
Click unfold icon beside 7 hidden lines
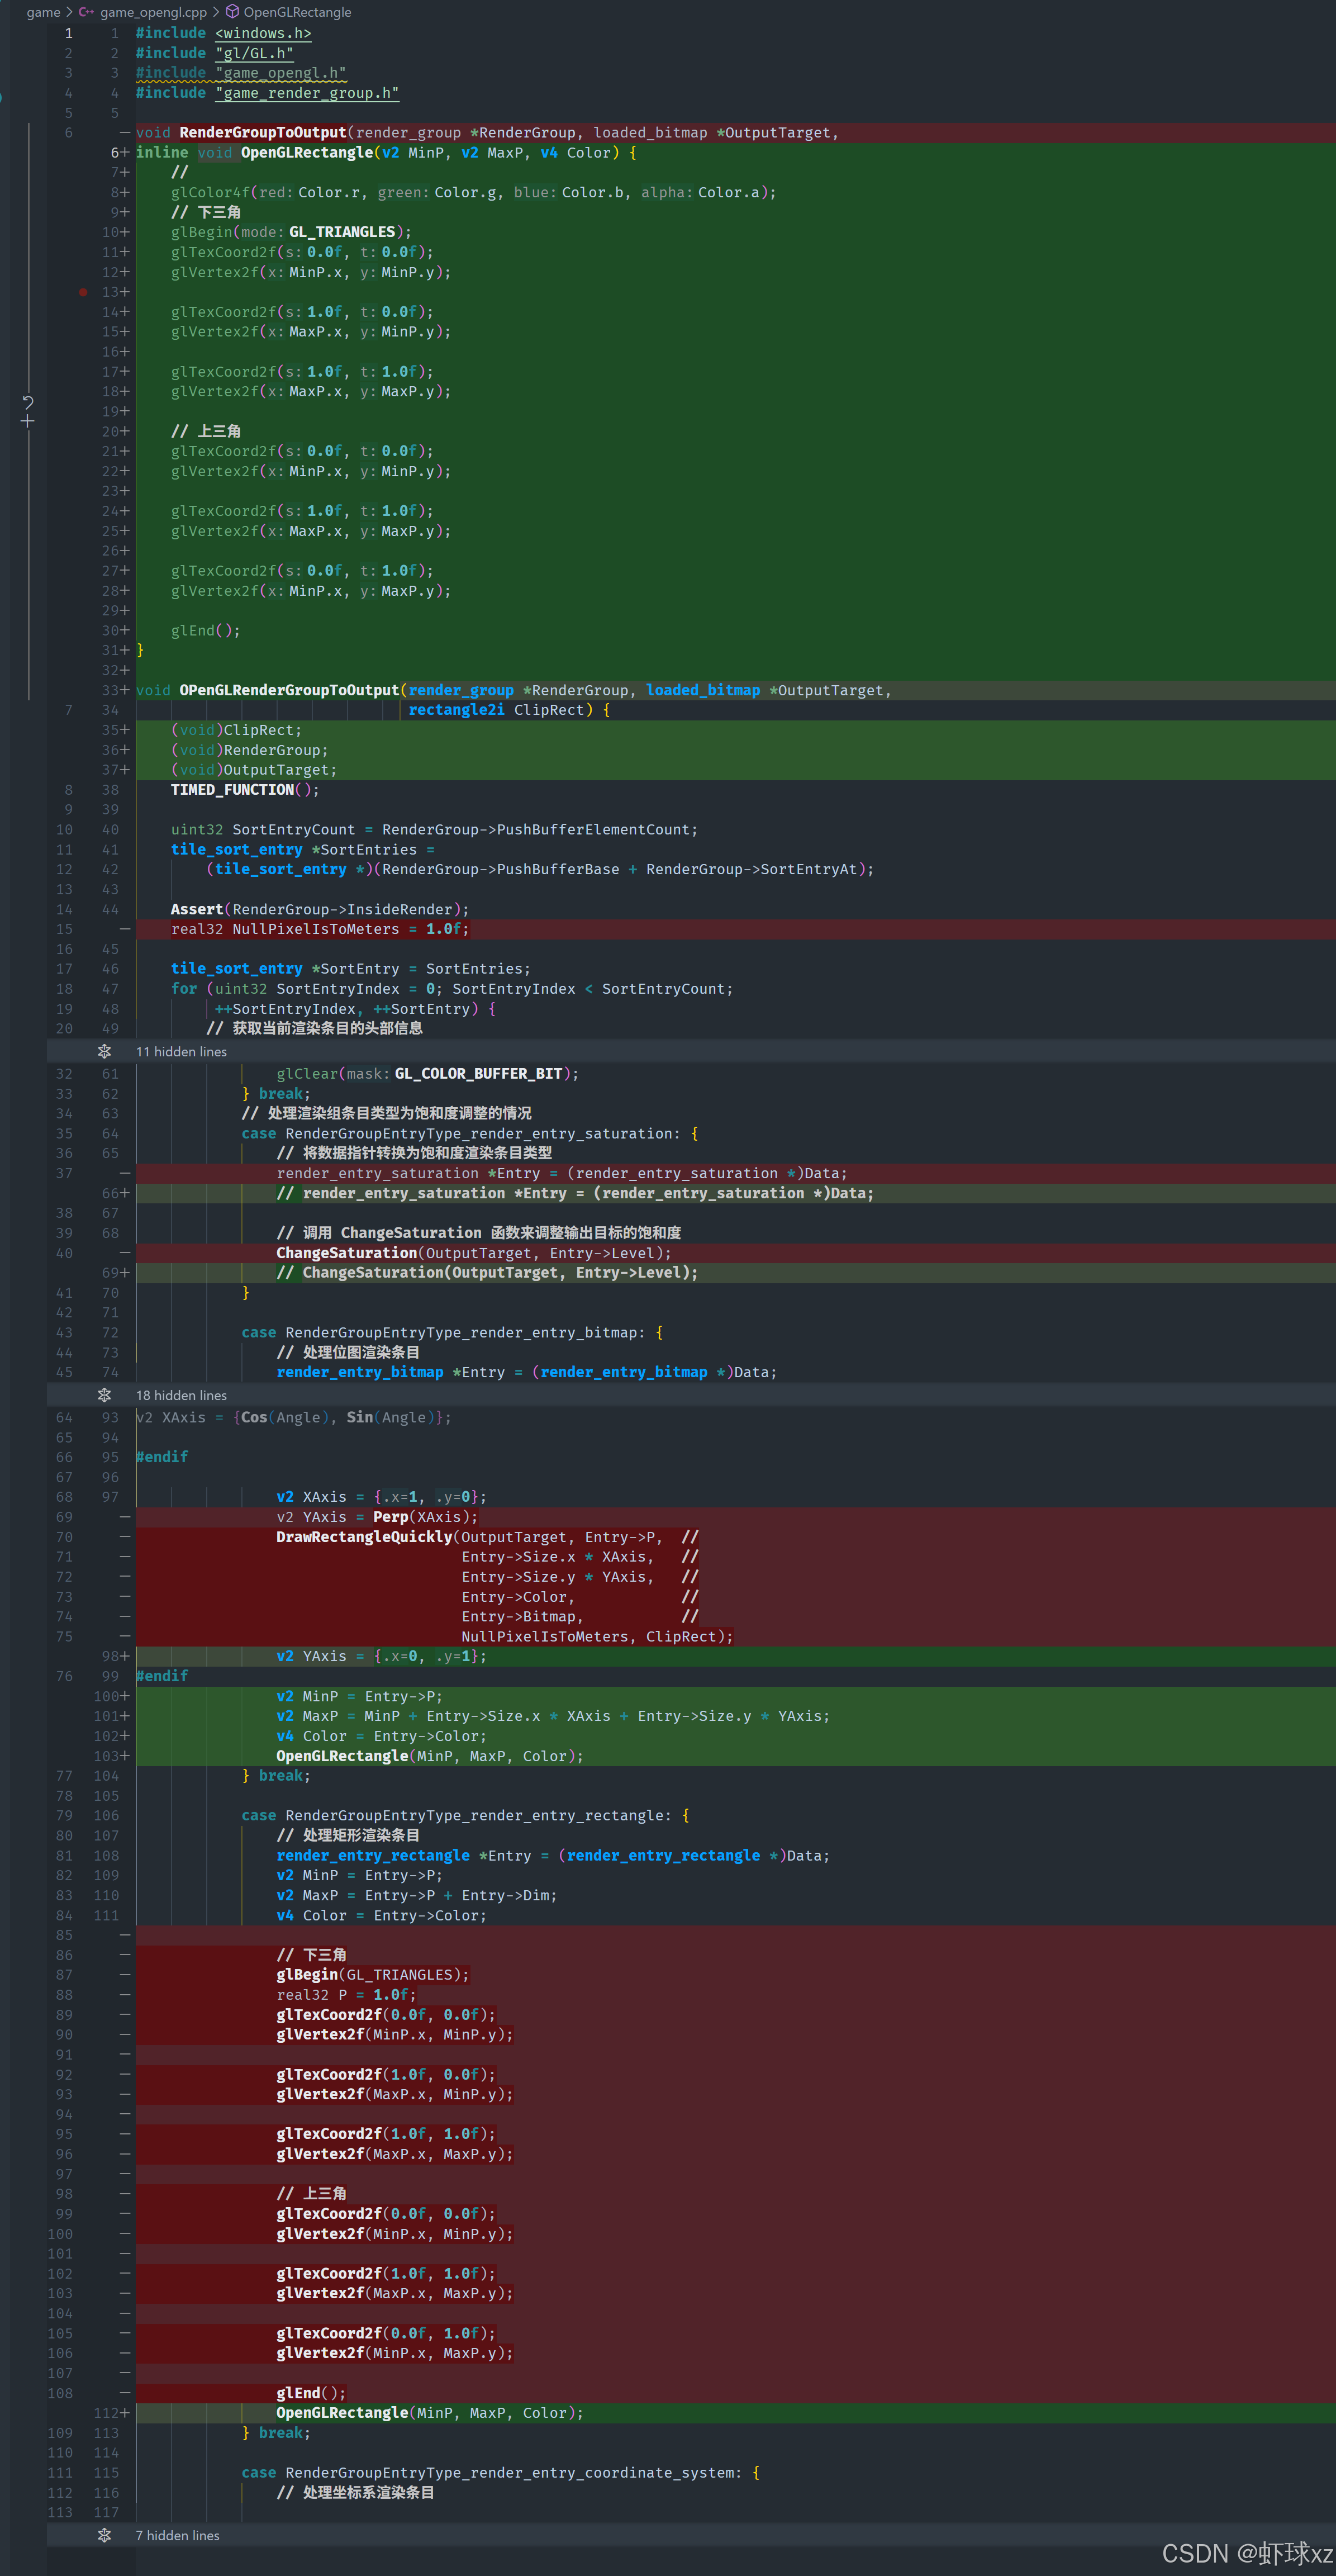[x=104, y=2535]
